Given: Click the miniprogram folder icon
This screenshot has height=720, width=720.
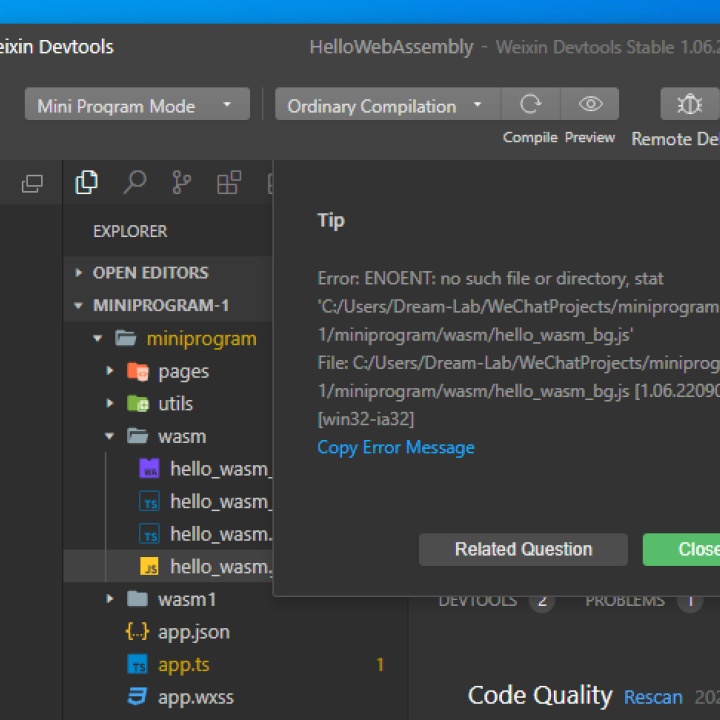Looking at the screenshot, I should (125, 338).
